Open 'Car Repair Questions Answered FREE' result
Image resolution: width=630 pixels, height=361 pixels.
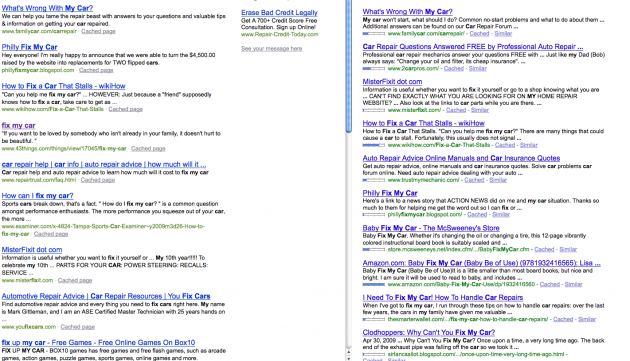[473, 47]
